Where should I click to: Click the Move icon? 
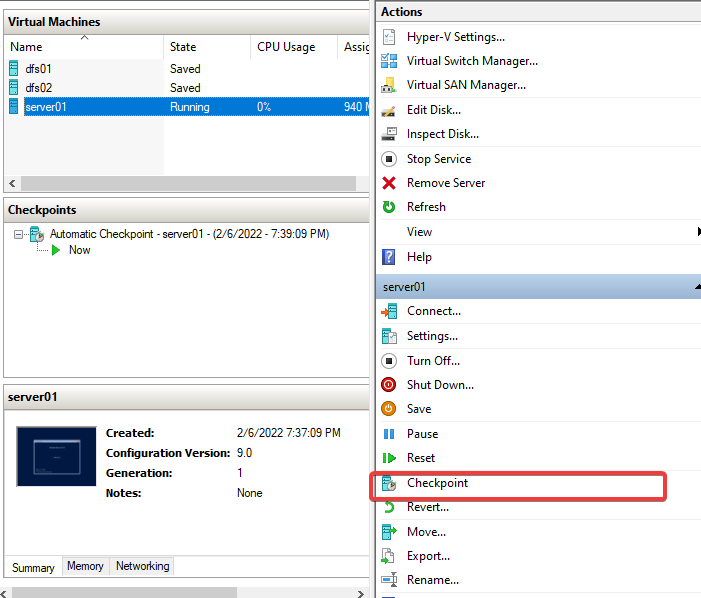tap(389, 532)
